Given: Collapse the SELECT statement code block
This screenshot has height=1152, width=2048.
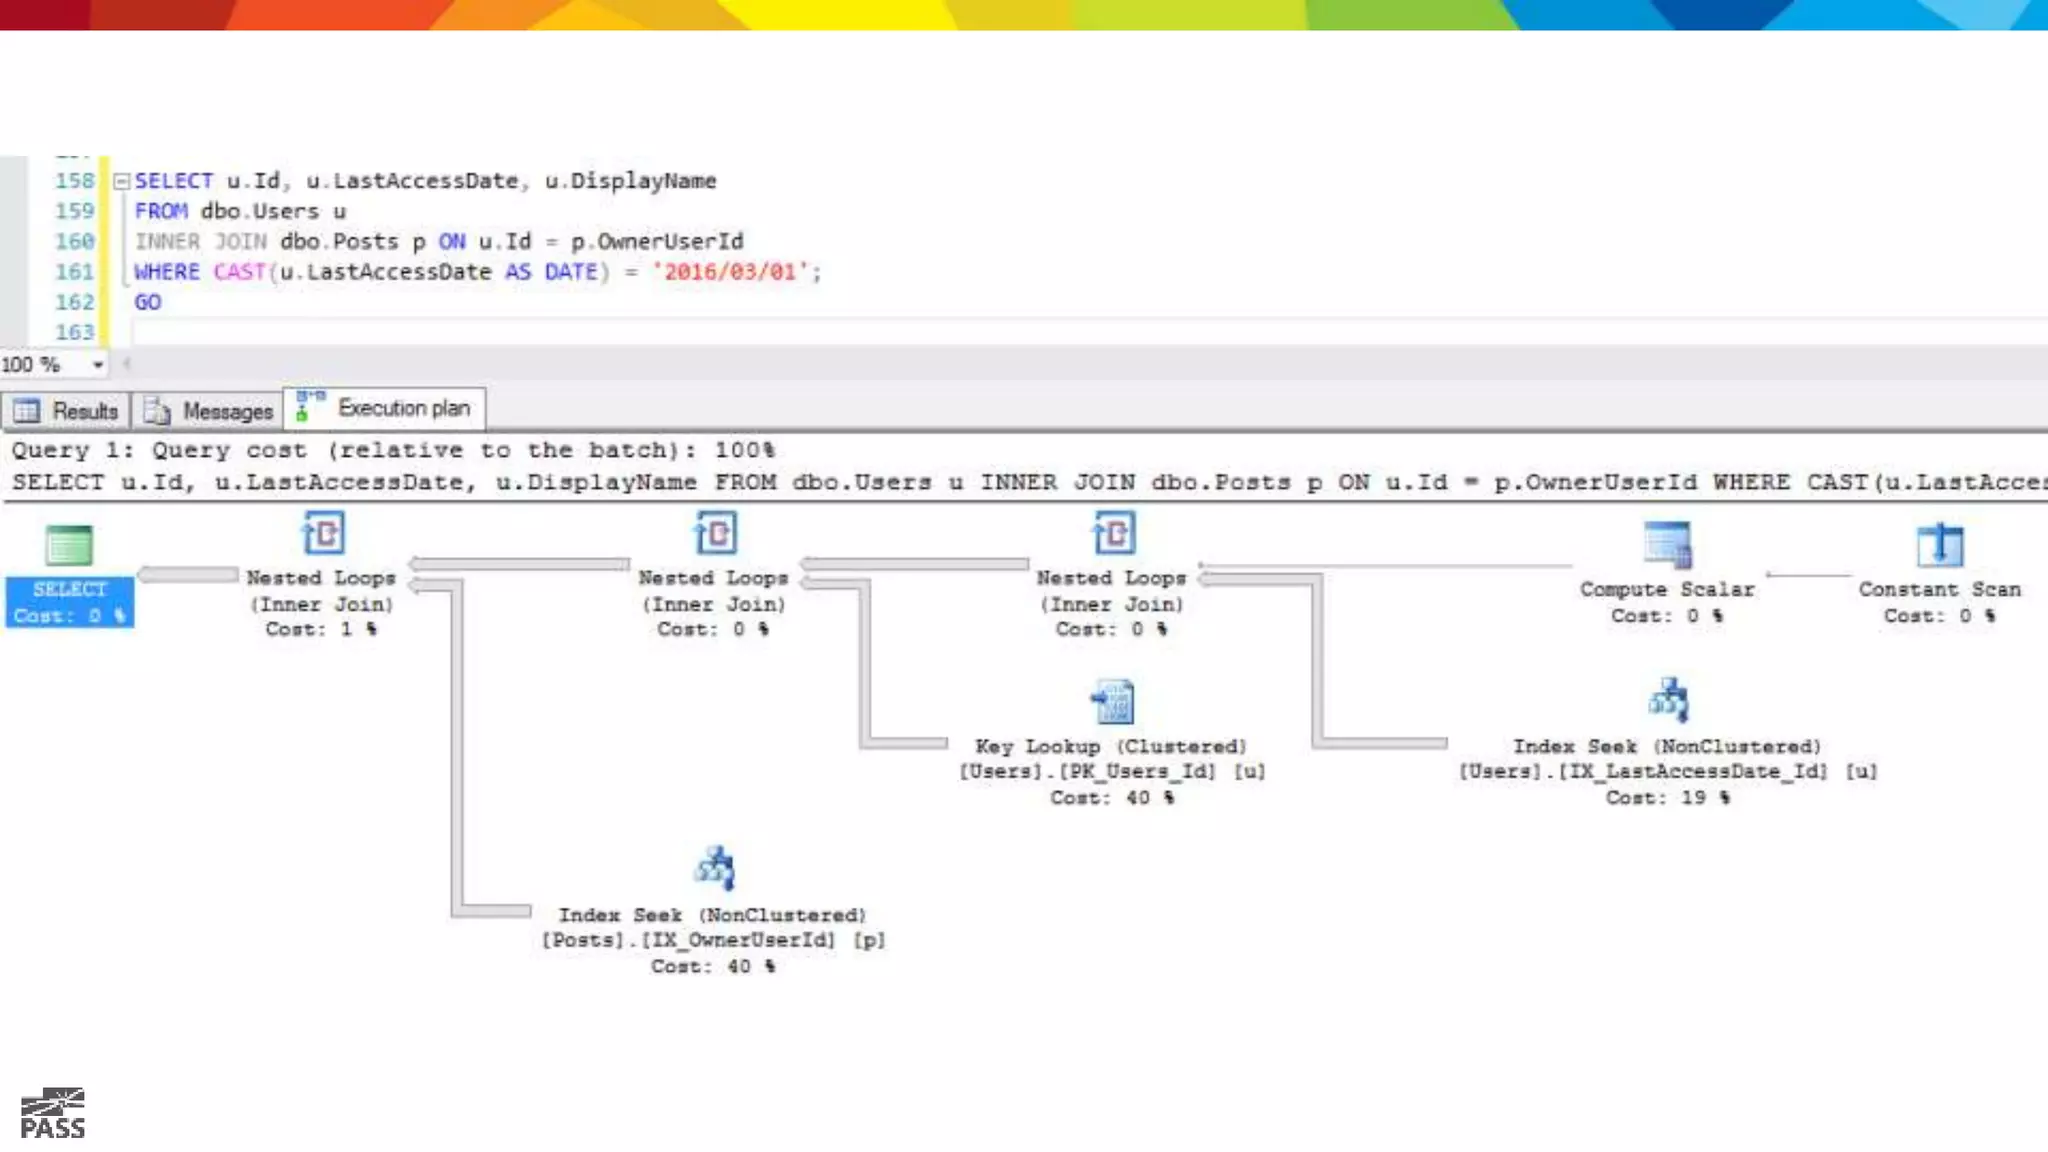Looking at the screenshot, I should pos(122,181).
